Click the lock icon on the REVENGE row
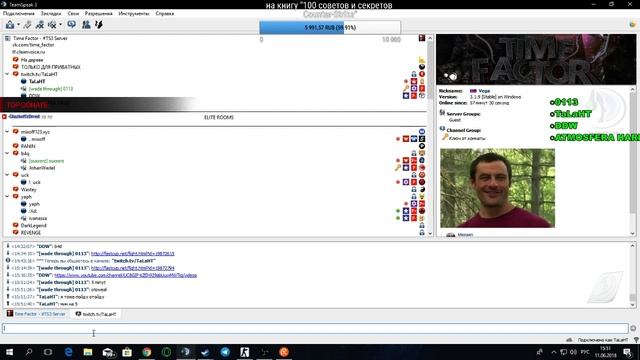 coord(422,233)
